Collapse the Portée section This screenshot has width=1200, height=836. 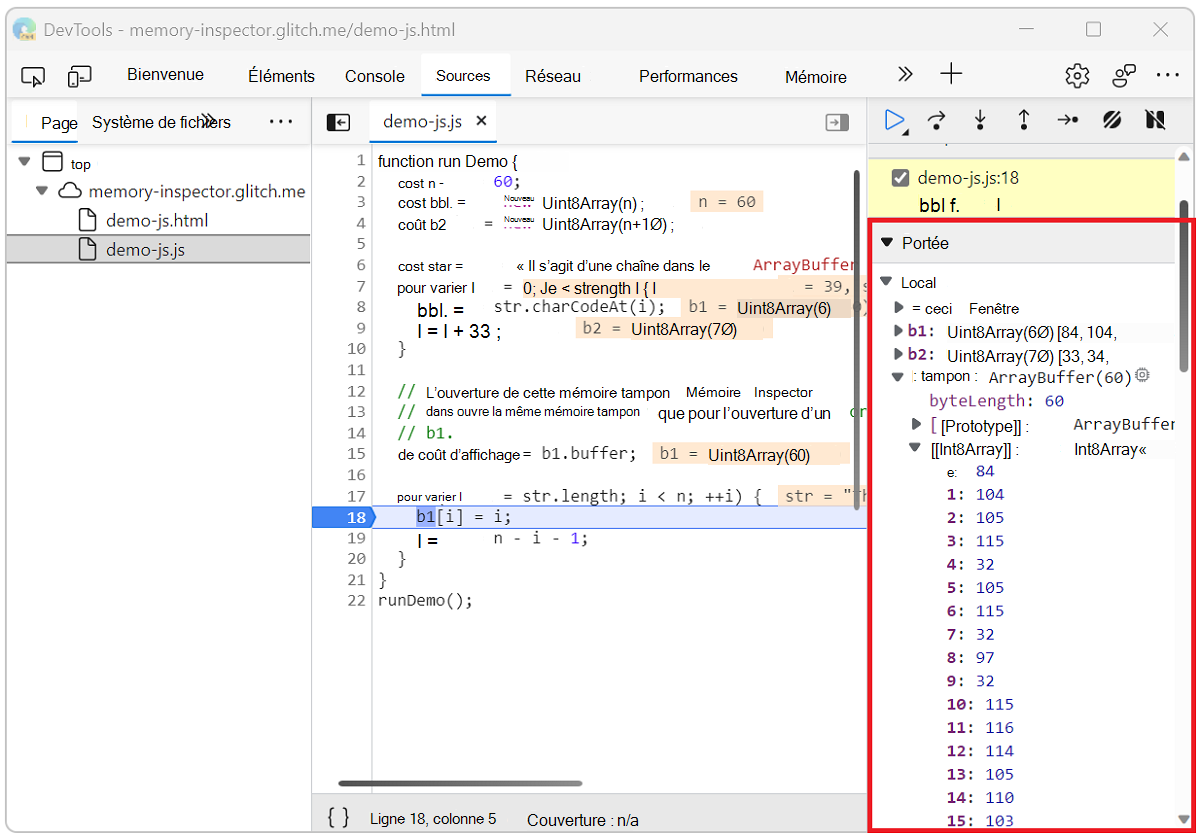click(x=886, y=243)
